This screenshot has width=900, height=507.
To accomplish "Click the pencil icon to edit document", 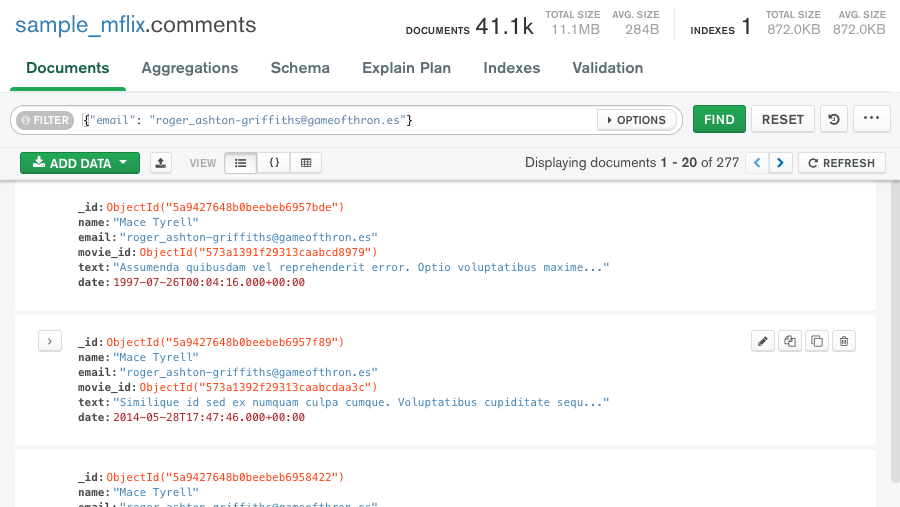I will click(x=763, y=341).
